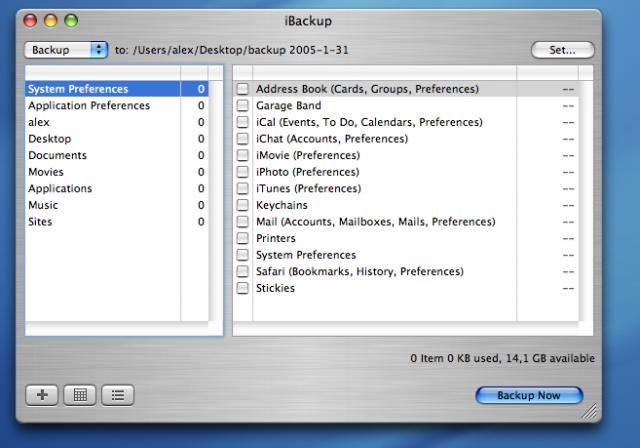Select System Preferences in left list
The image size is (640, 448).
[x=117, y=89]
